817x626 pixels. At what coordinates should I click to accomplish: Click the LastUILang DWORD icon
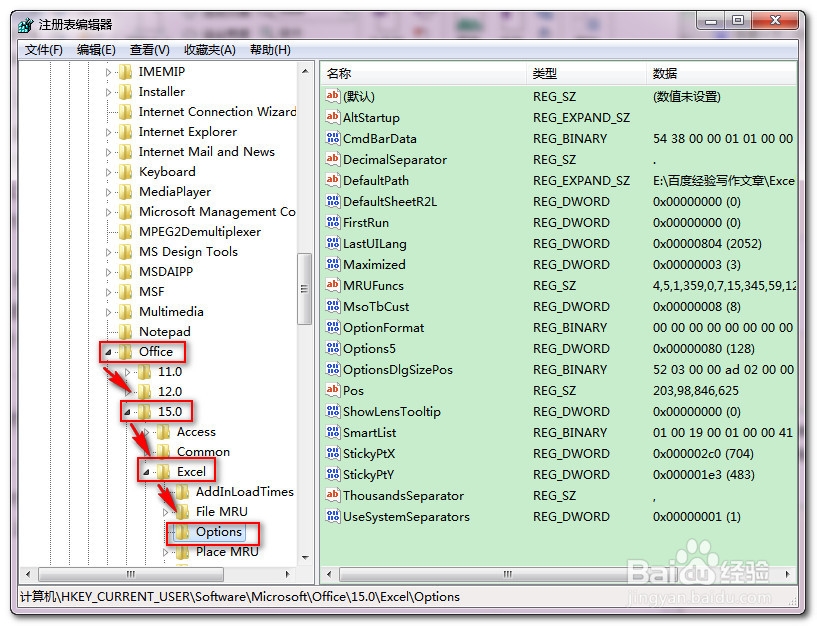[x=332, y=243]
